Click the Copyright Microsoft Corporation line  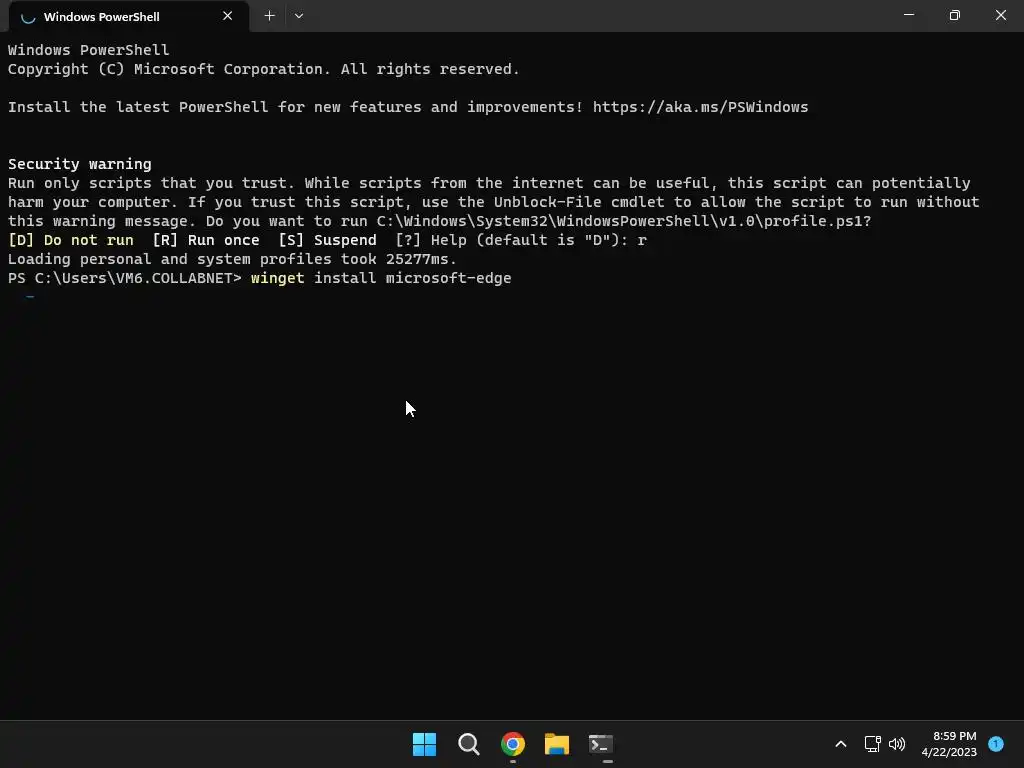pyautogui.click(x=263, y=69)
